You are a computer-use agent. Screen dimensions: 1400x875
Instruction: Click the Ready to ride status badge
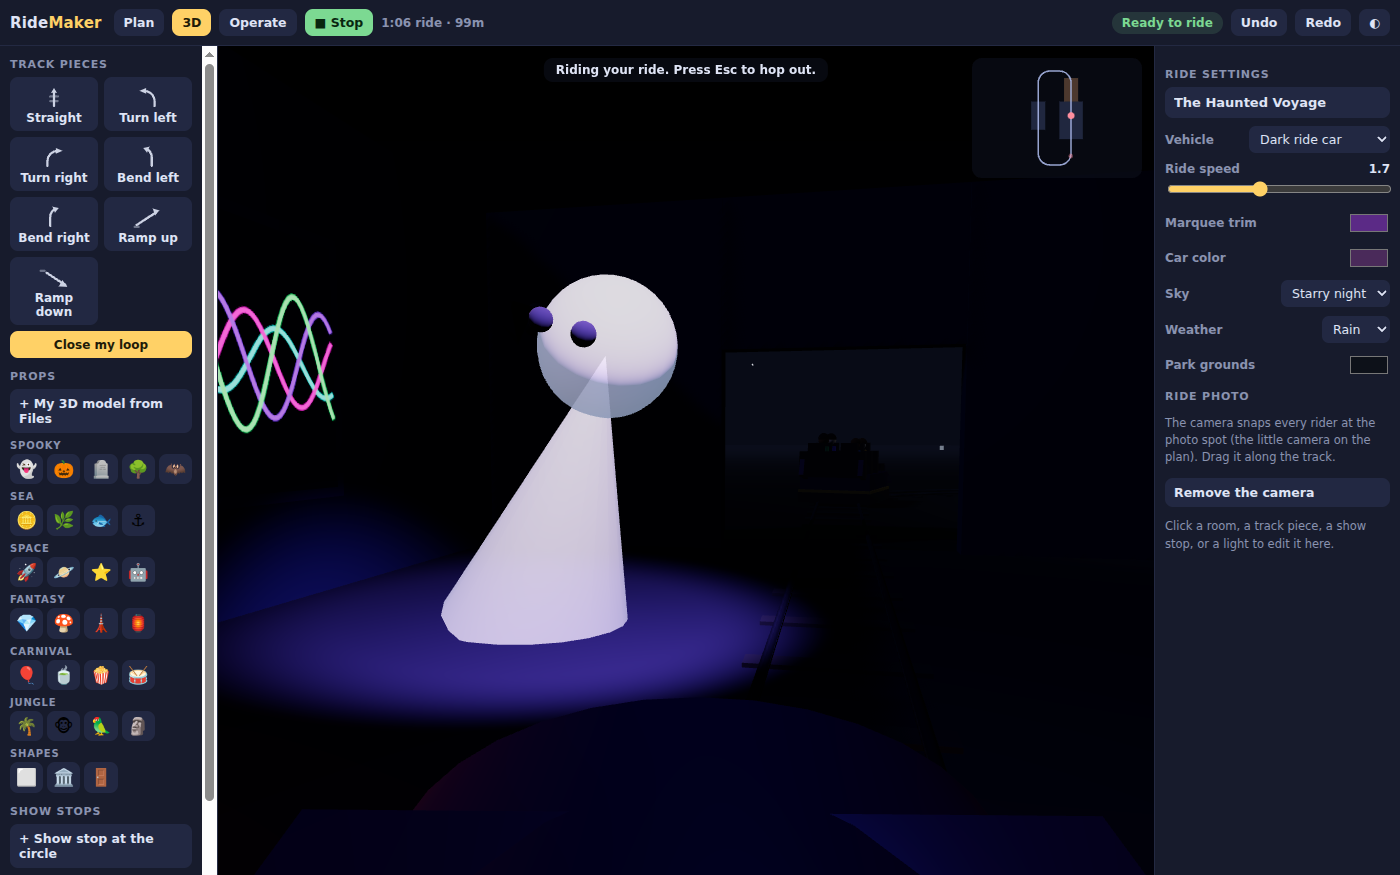[x=1167, y=23]
